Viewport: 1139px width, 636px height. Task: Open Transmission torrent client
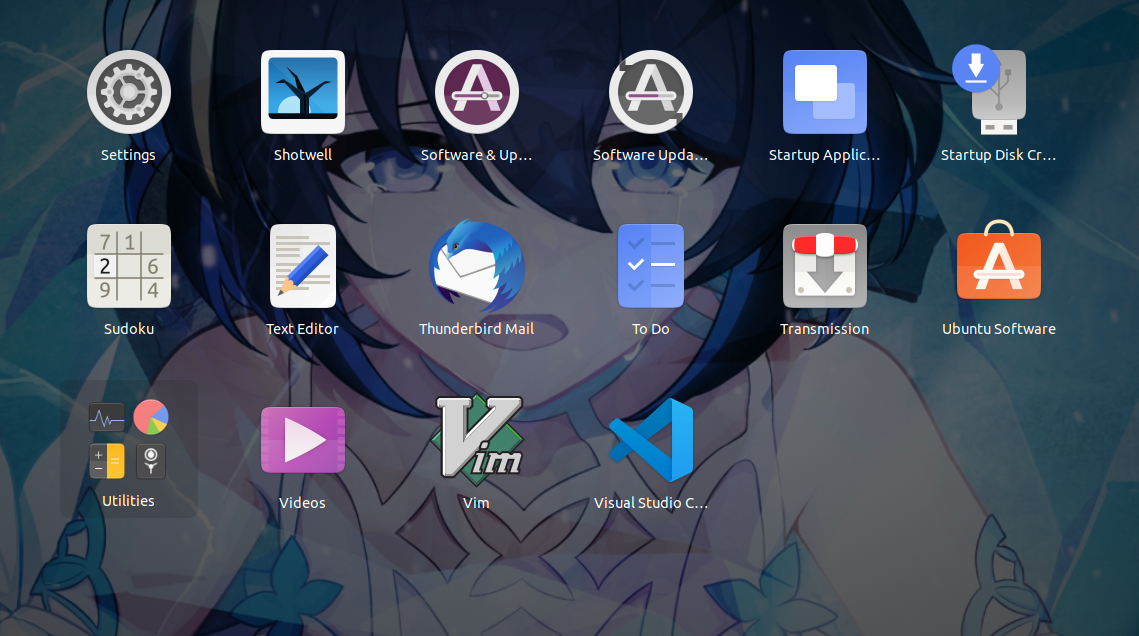click(824, 265)
